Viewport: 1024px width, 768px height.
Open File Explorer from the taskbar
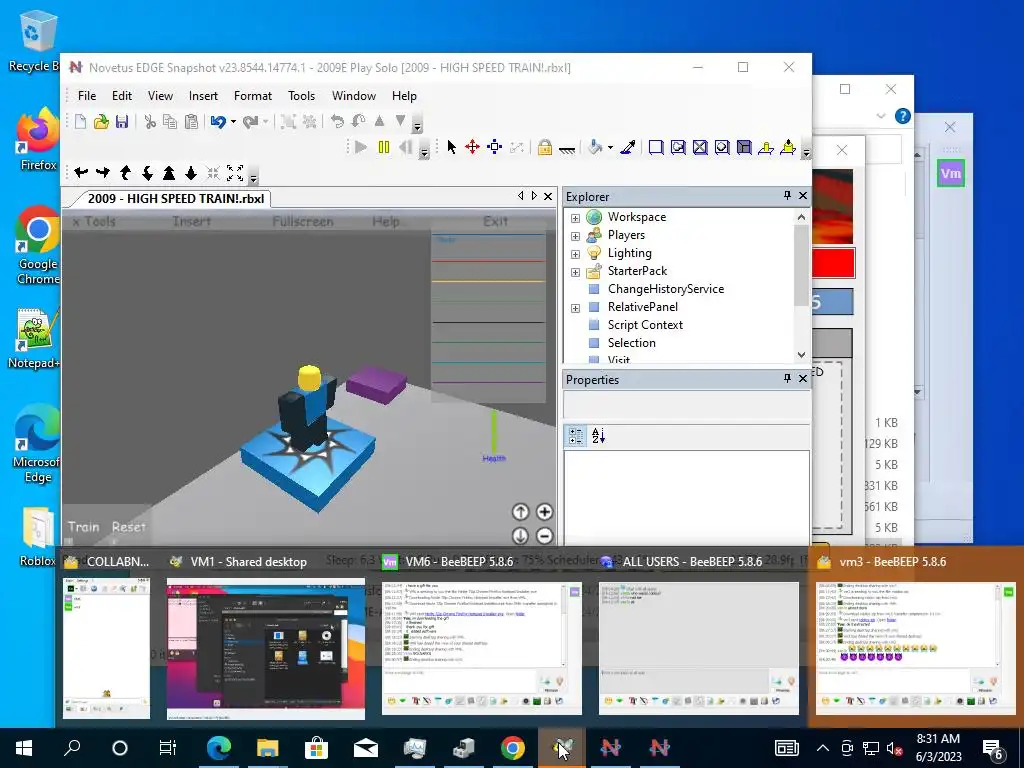click(x=267, y=748)
